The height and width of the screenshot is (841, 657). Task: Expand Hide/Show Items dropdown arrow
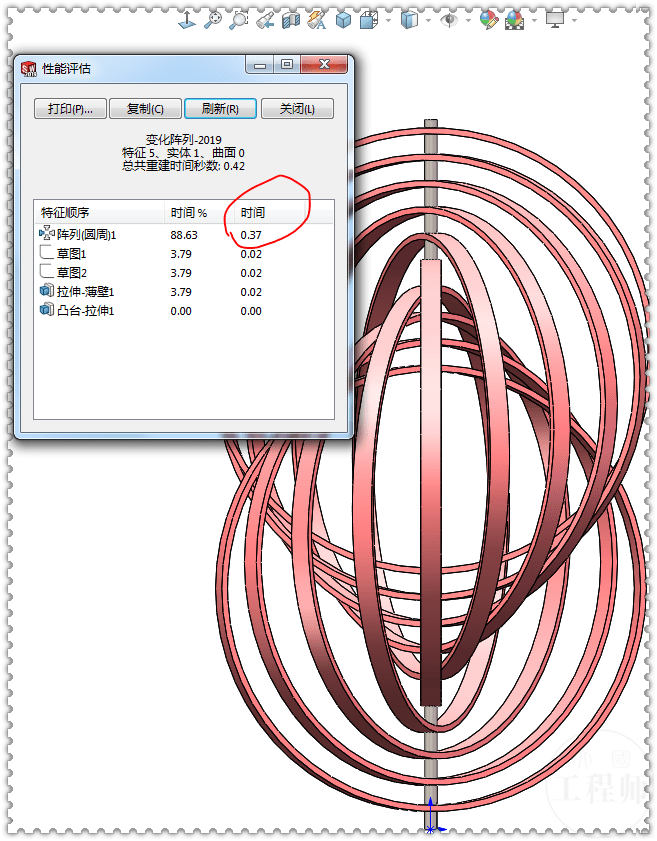[x=468, y=21]
